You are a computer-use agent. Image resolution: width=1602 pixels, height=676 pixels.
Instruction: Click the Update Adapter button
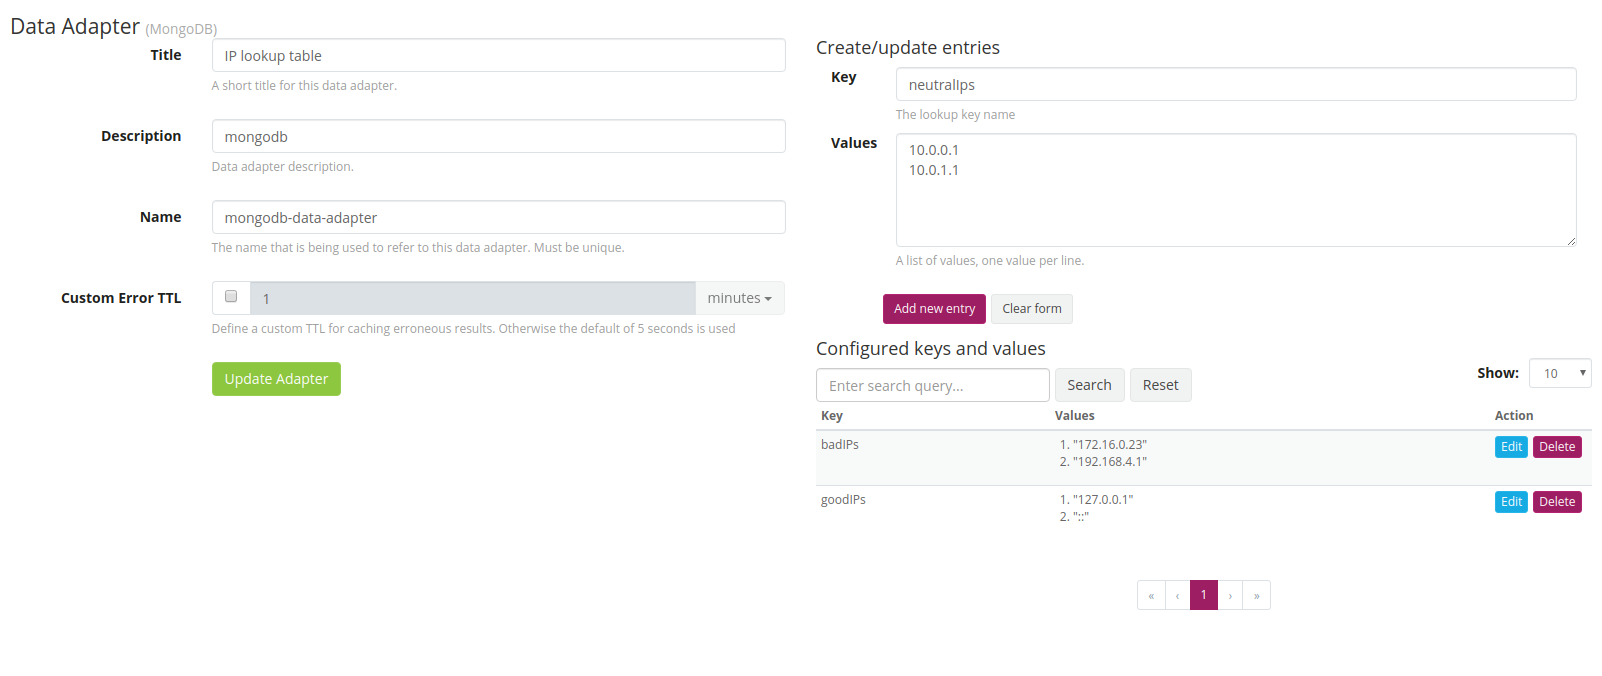coord(276,378)
